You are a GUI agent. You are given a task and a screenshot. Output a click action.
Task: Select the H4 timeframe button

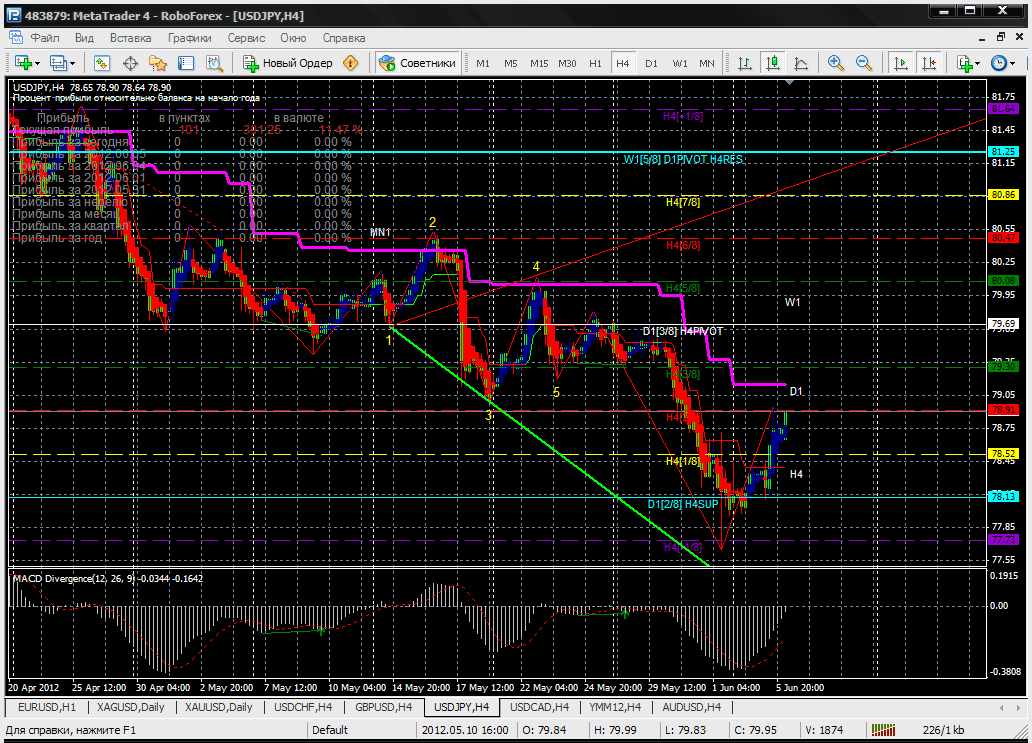(623, 63)
